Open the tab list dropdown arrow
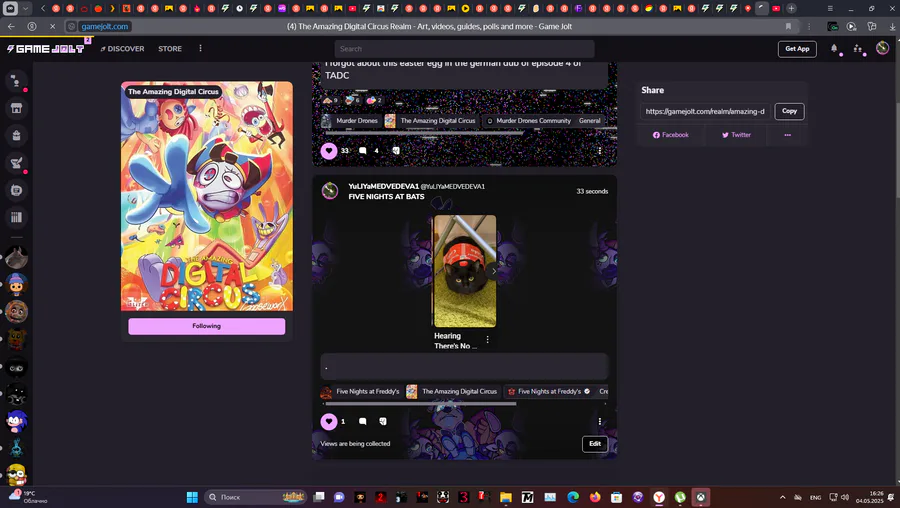Screen dimensions: 900x508 (x=25, y=9)
